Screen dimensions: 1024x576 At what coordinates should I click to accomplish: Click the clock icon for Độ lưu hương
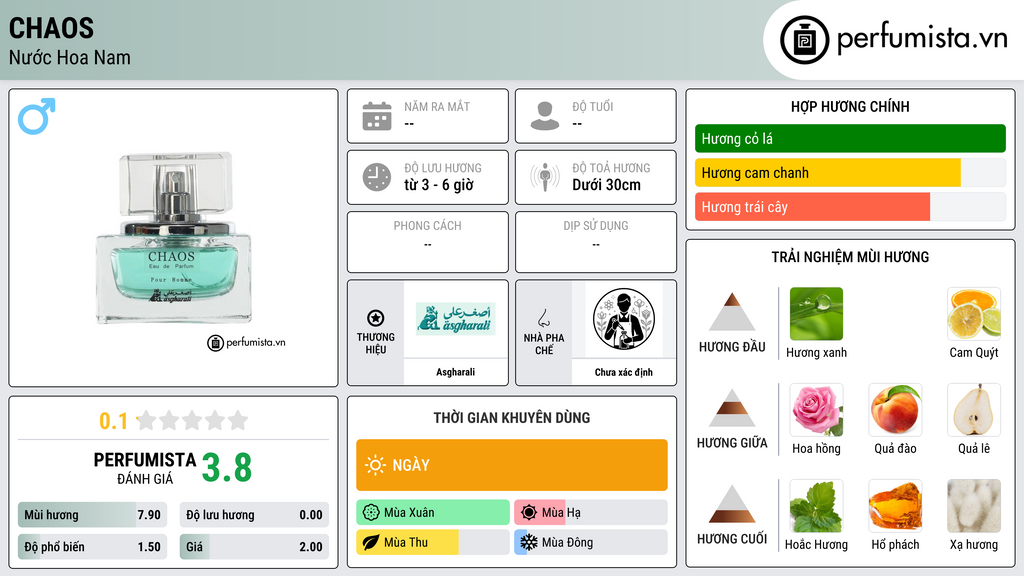point(377,177)
